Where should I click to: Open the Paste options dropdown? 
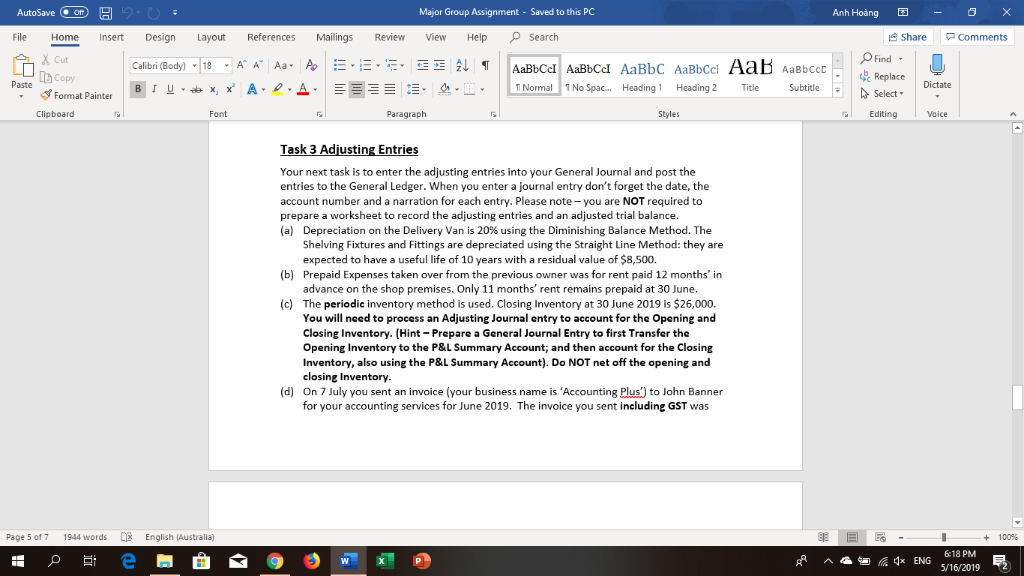[x=22, y=96]
